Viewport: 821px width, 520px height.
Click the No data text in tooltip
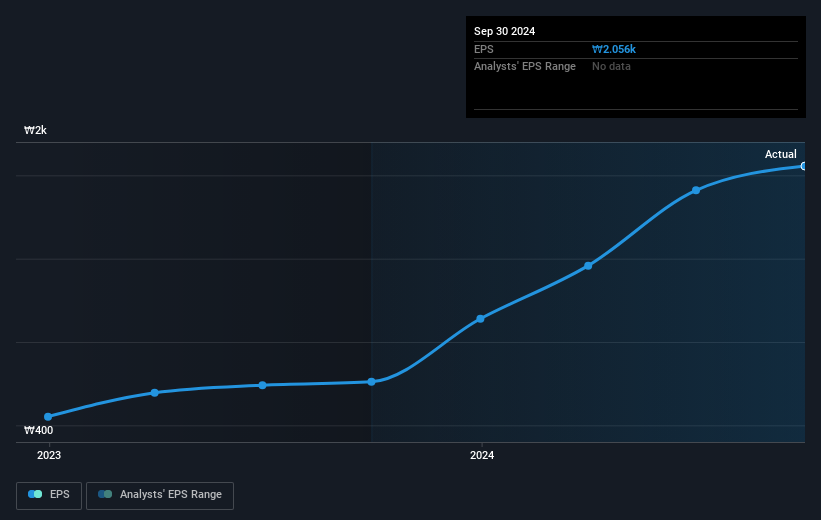(x=611, y=67)
